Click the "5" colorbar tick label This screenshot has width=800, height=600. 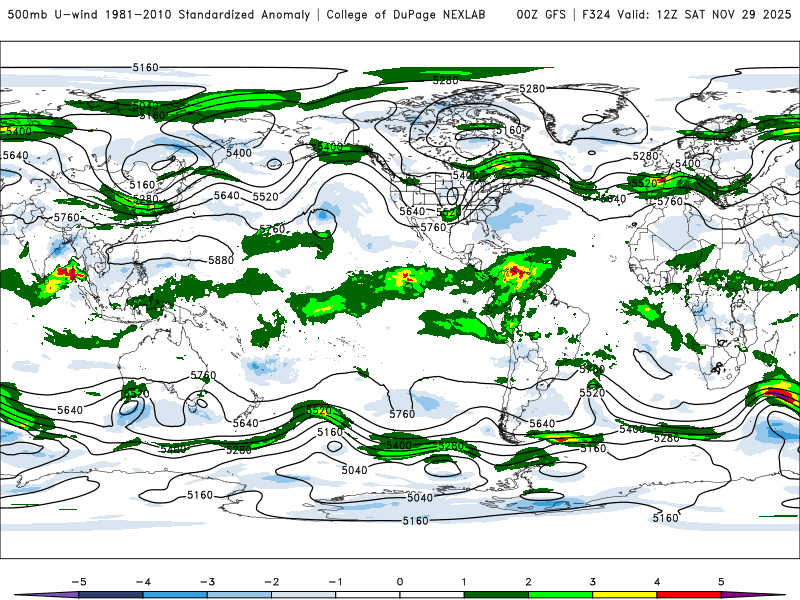(721, 582)
